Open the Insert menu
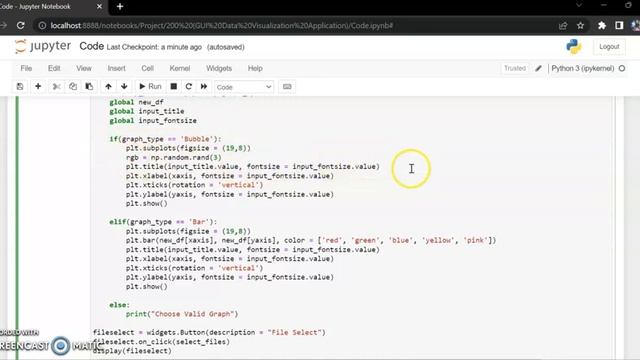The image size is (640, 360). click(x=116, y=68)
